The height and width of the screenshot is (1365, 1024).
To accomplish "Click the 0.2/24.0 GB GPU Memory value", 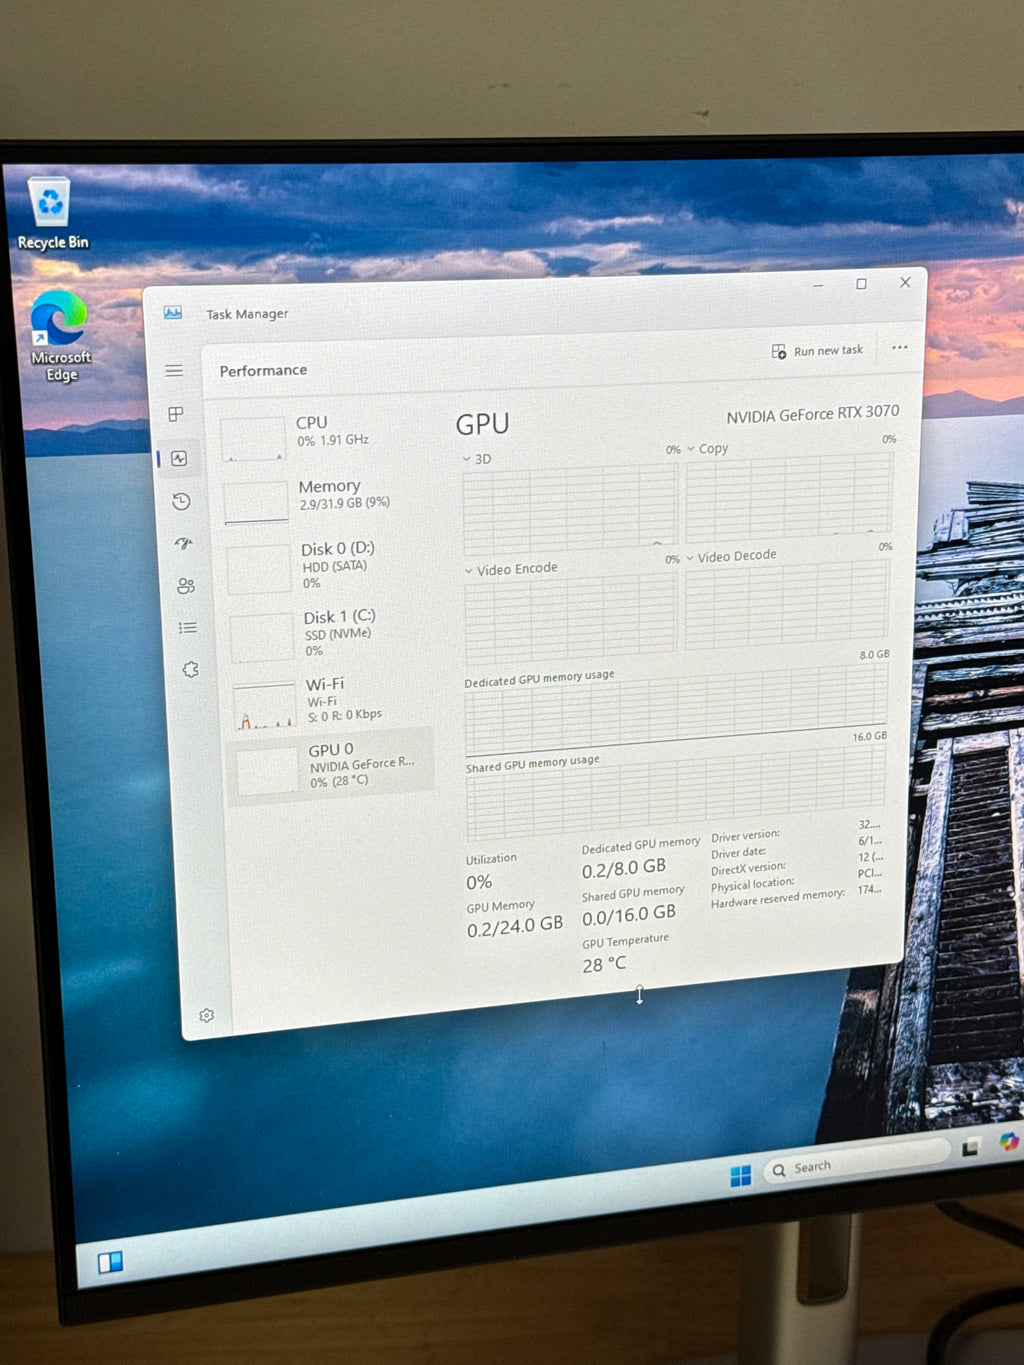I will 515,927.
